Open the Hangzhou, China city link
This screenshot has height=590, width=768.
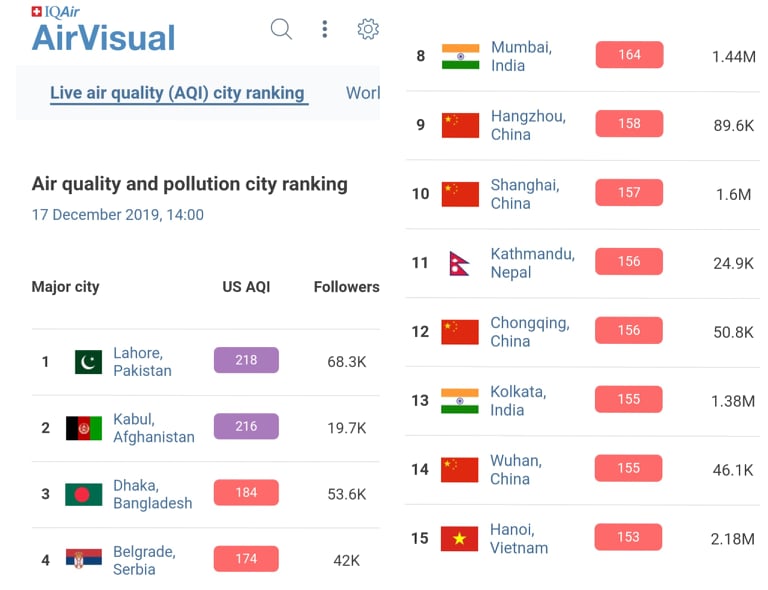coord(528,125)
